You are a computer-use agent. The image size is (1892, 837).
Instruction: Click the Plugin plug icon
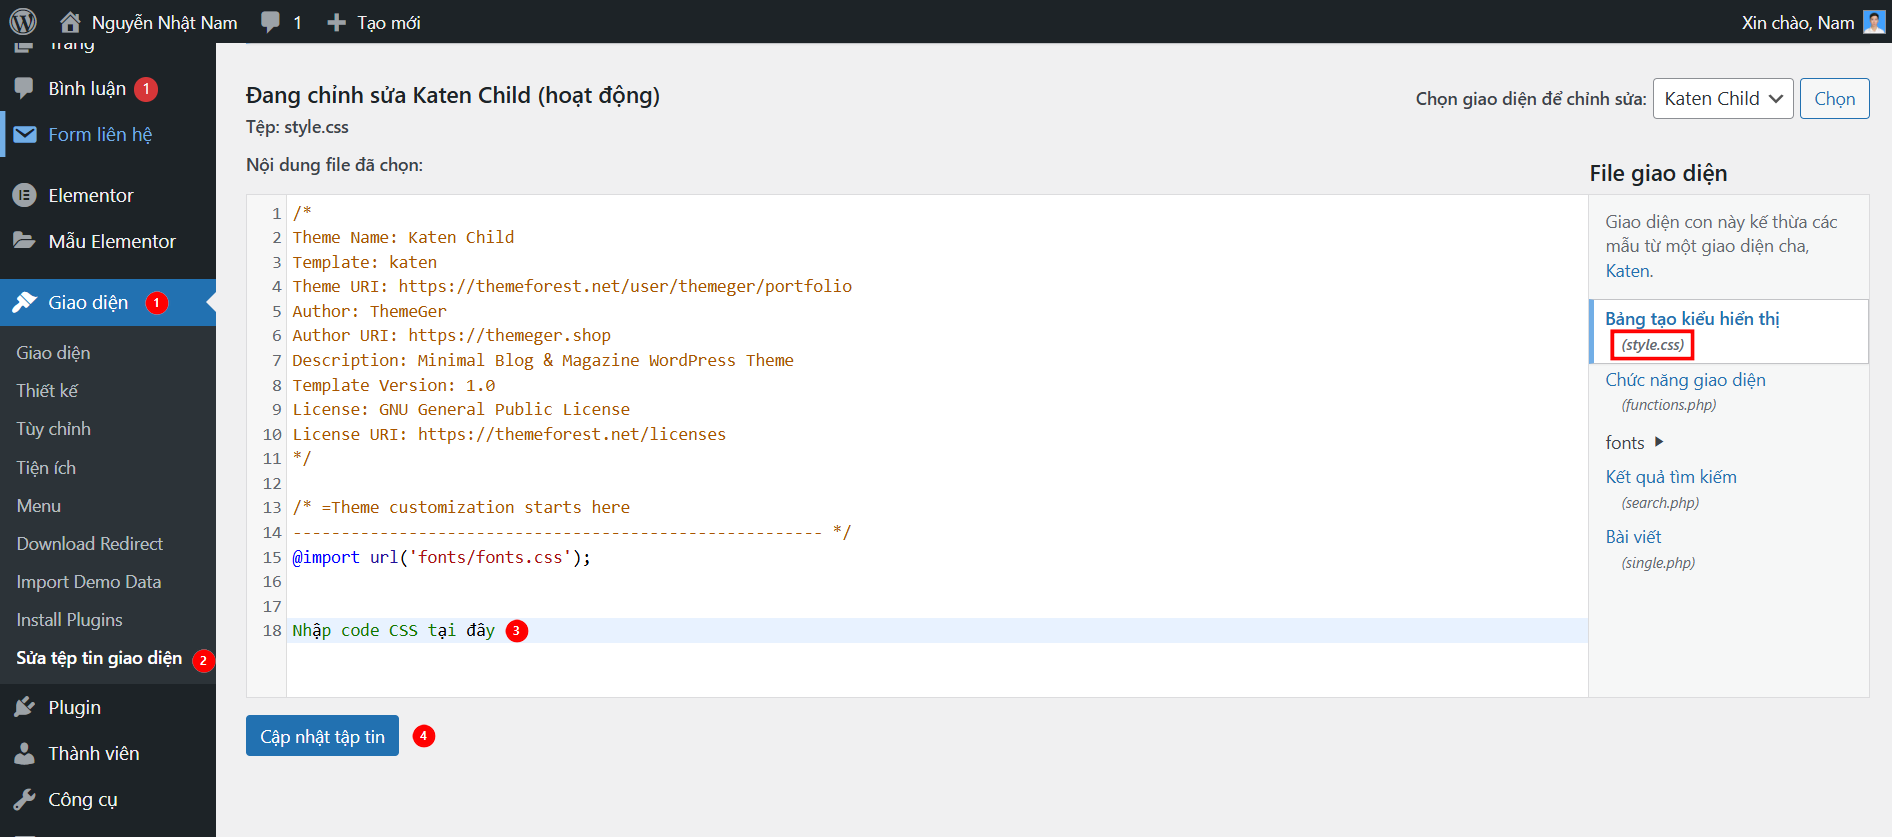click(24, 707)
